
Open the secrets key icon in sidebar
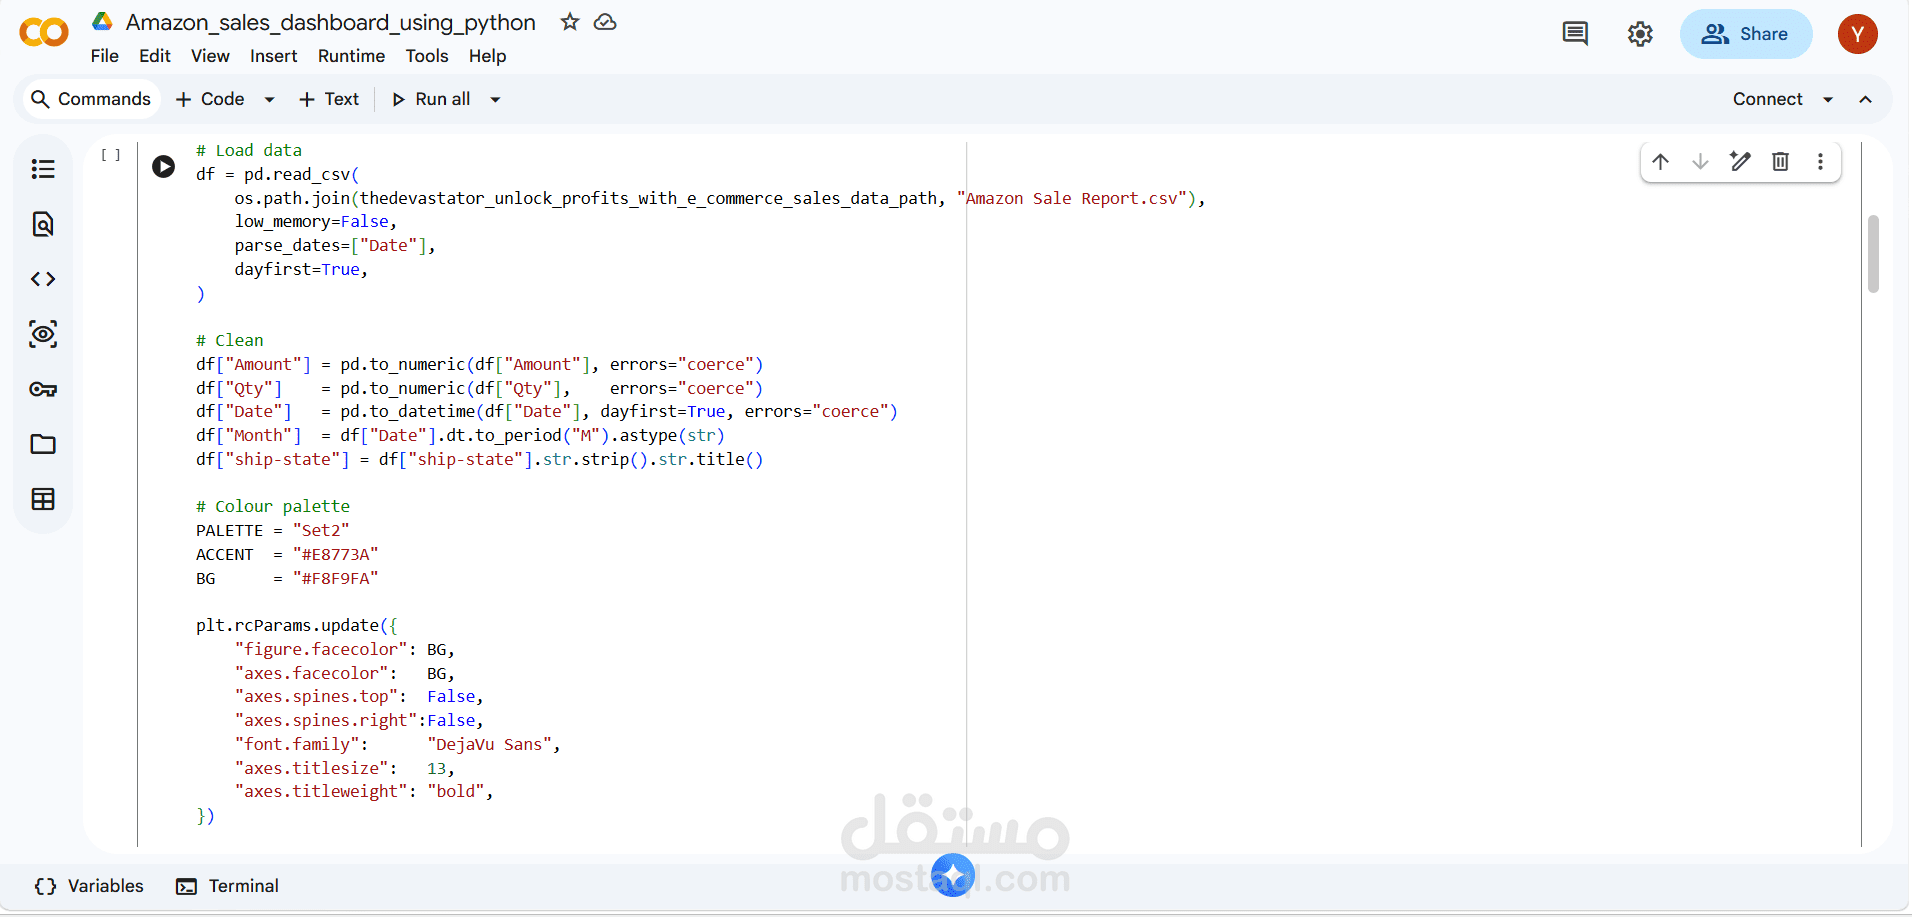(43, 389)
